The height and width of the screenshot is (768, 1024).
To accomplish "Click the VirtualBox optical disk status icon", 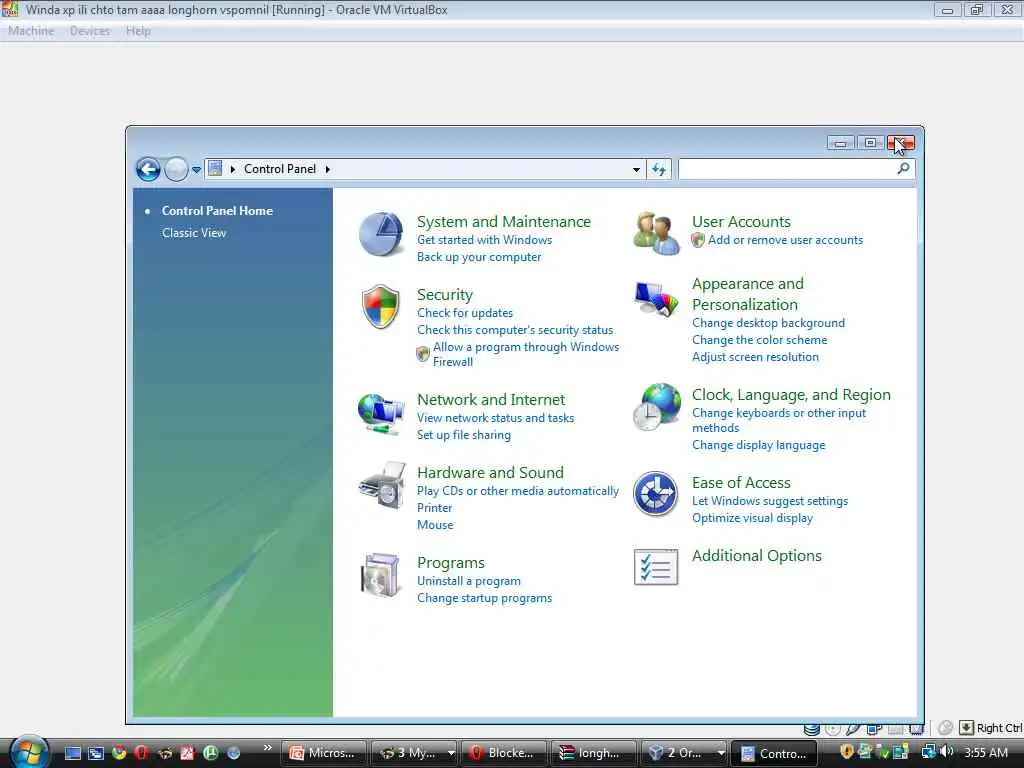I will click(x=833, y=729).
